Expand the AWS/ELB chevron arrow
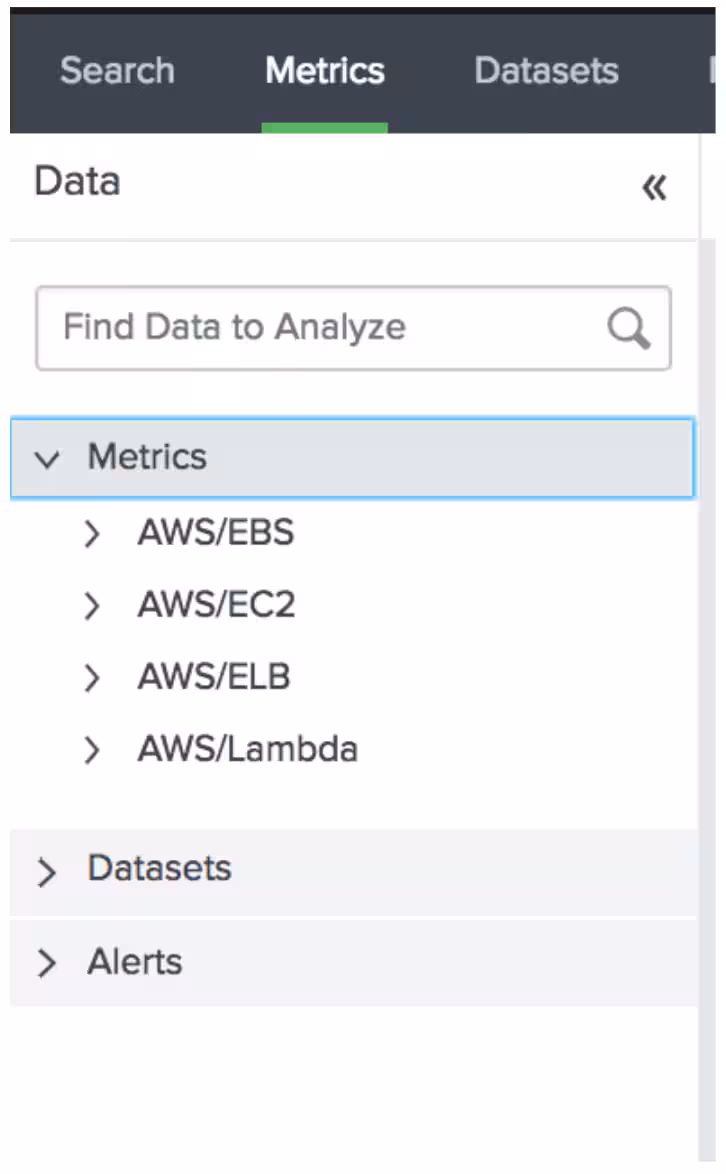 [92, 679]
